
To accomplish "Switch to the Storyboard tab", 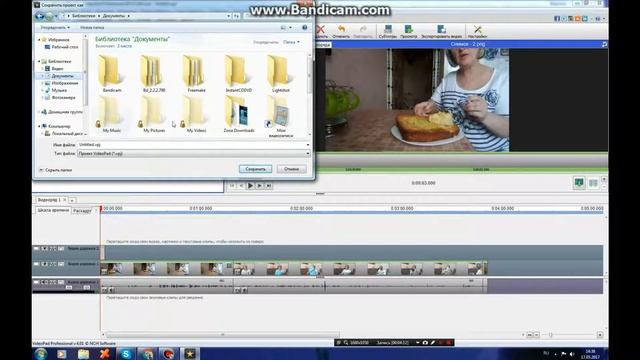I will tap(82, 211).
